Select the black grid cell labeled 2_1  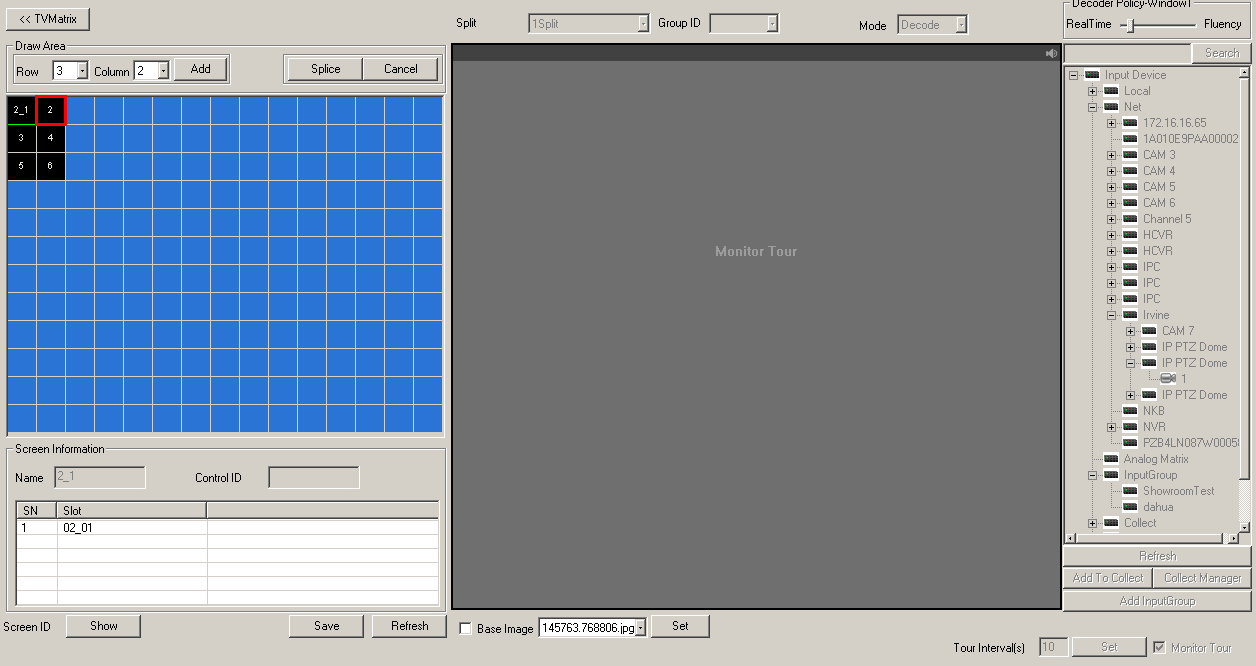[x=21, y=110]
